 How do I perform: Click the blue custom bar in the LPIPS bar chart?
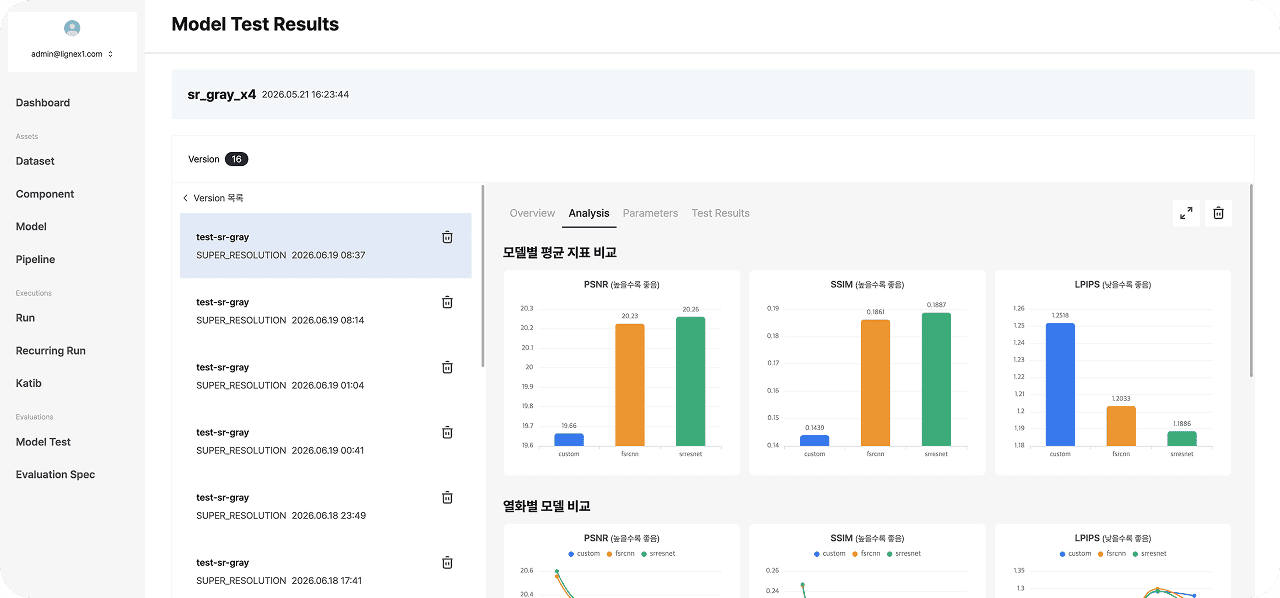1060,384
